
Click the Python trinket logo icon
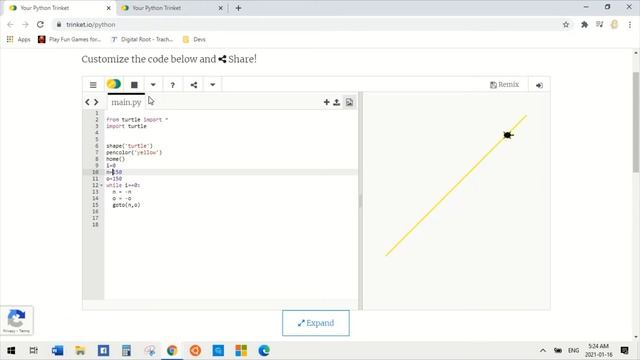point(113,84)
